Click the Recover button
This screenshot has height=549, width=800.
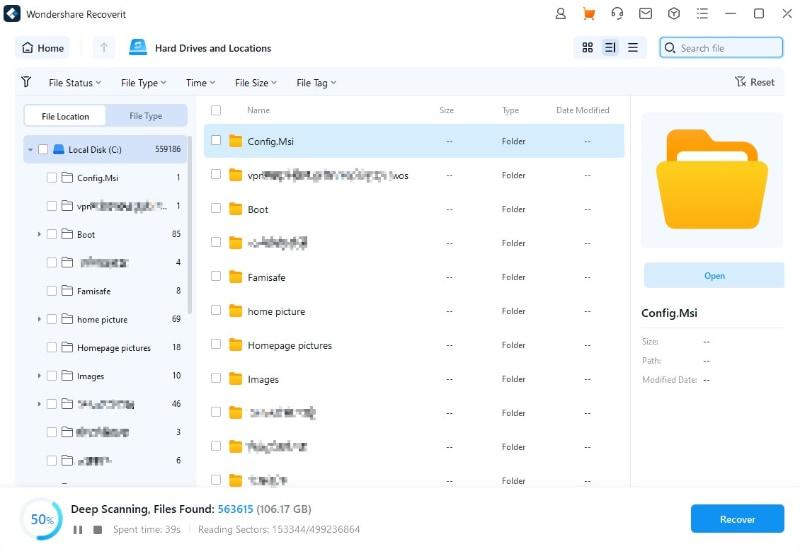pos(737,519)
